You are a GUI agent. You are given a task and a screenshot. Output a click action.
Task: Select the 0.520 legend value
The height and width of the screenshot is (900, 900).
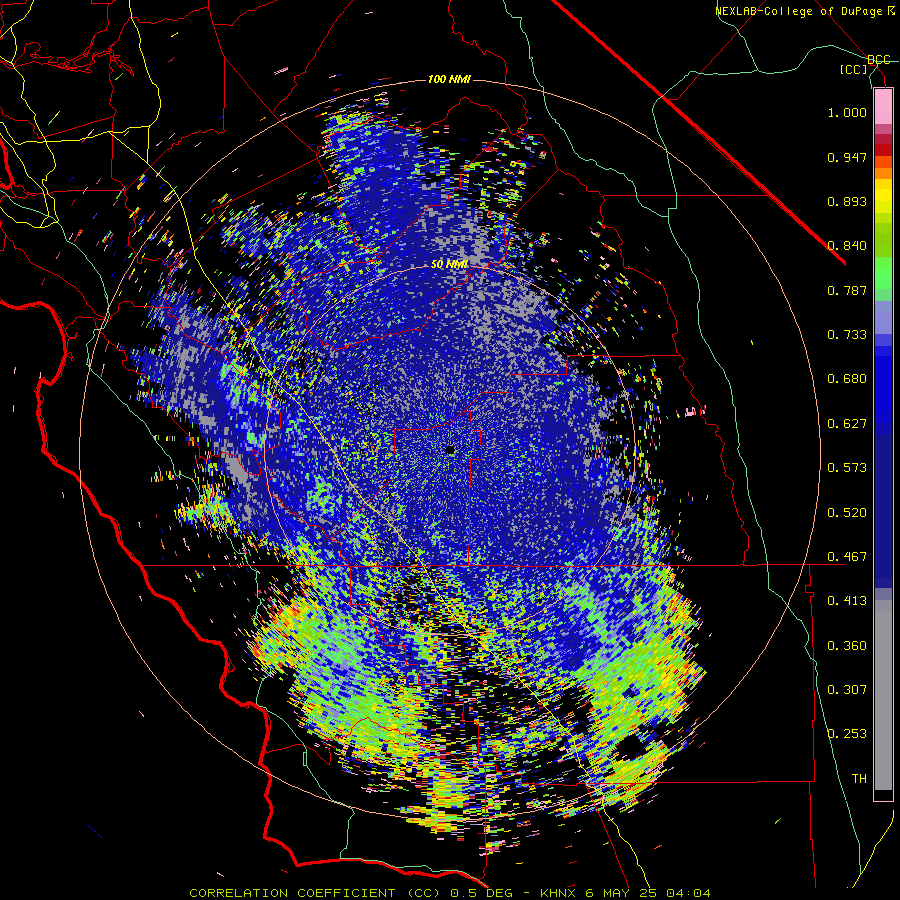click(847, 513)
